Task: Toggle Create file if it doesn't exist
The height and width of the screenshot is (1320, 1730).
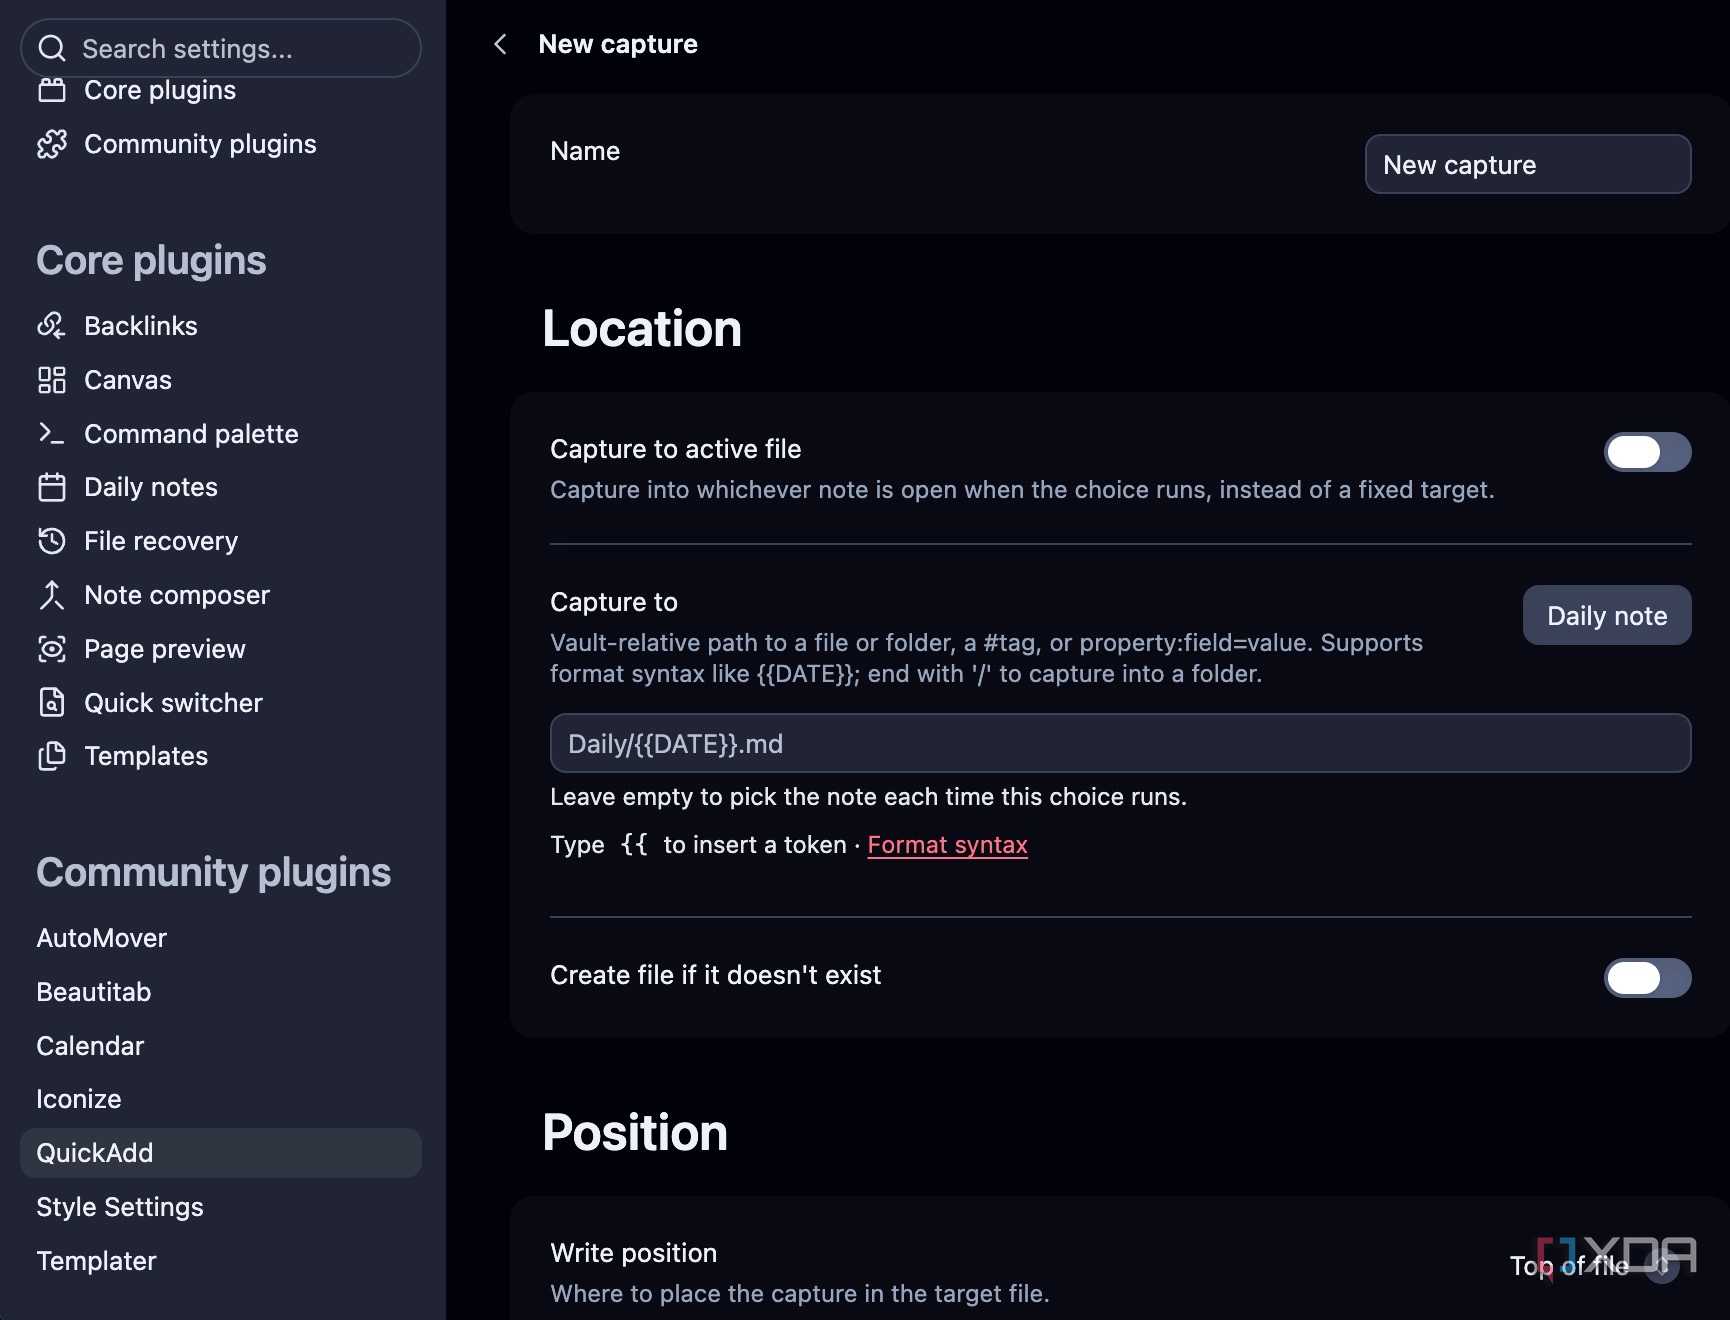Action: tap(1647, 978)
